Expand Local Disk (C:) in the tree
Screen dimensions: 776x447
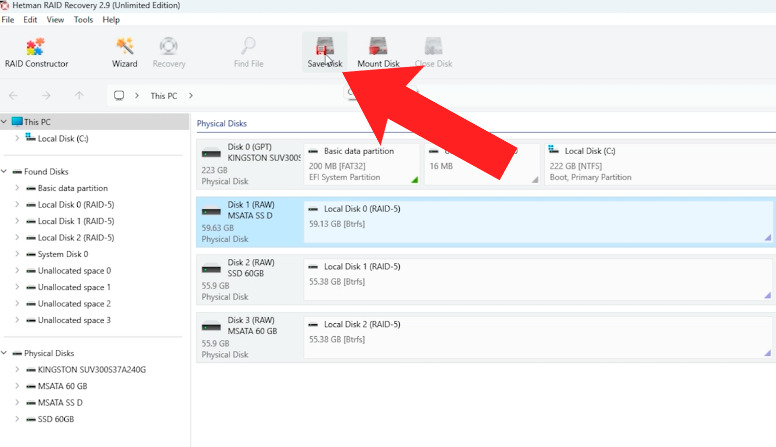point(17,138)
